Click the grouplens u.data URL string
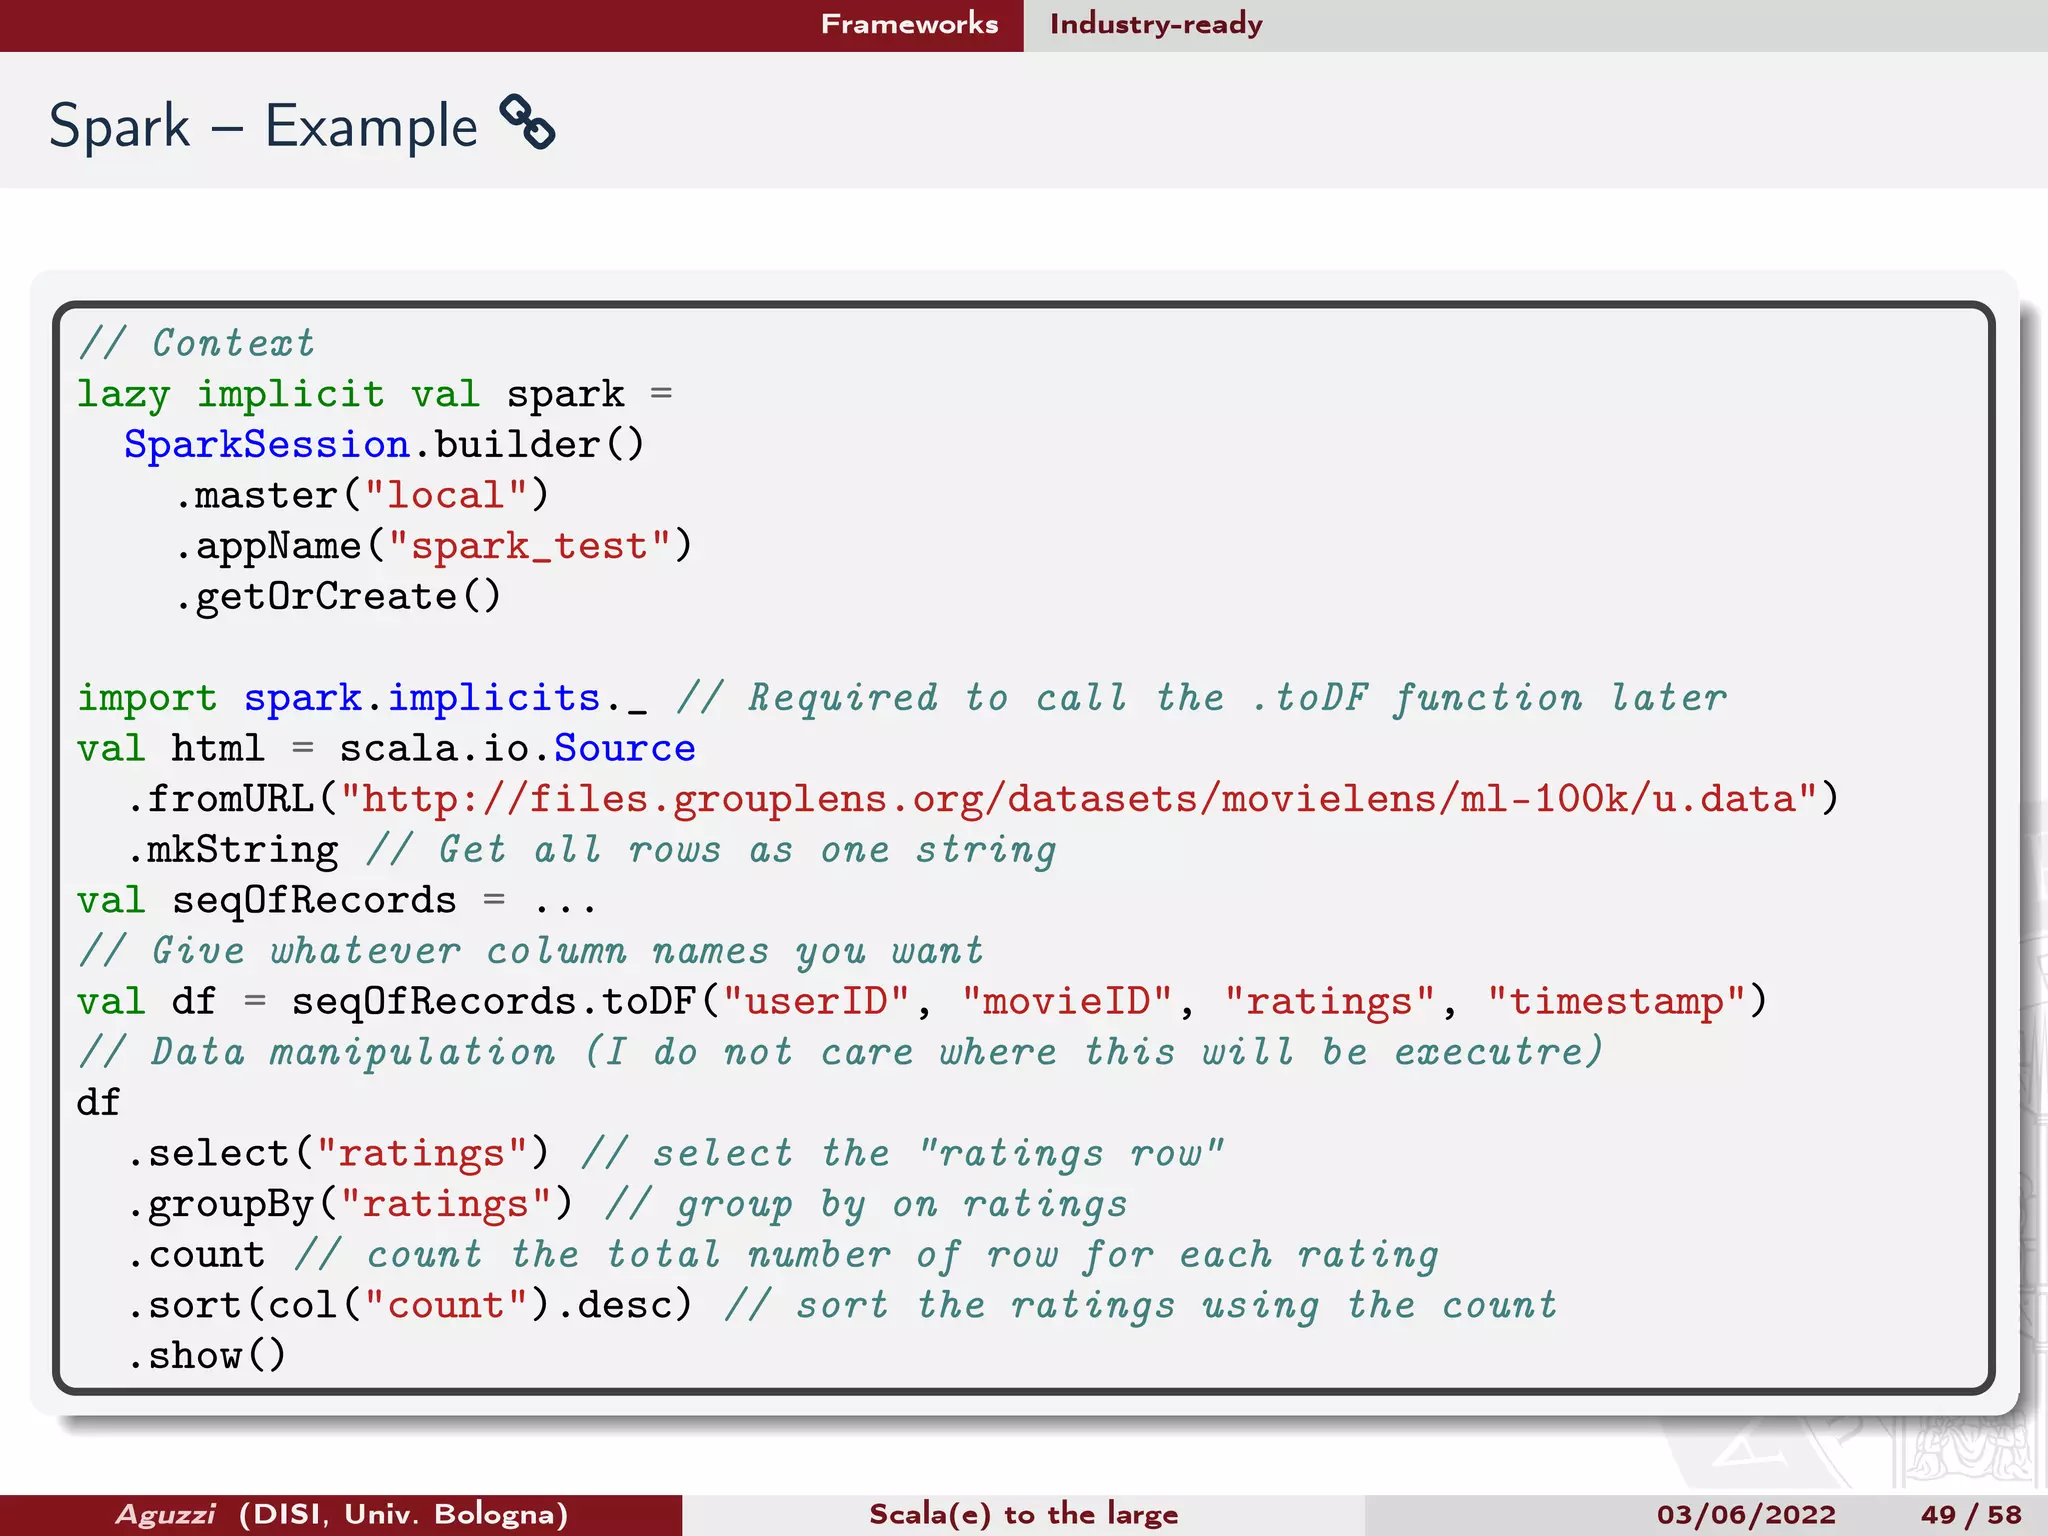The height and width of the screenshot is (1536, 2048). [x=1078, y=798]
